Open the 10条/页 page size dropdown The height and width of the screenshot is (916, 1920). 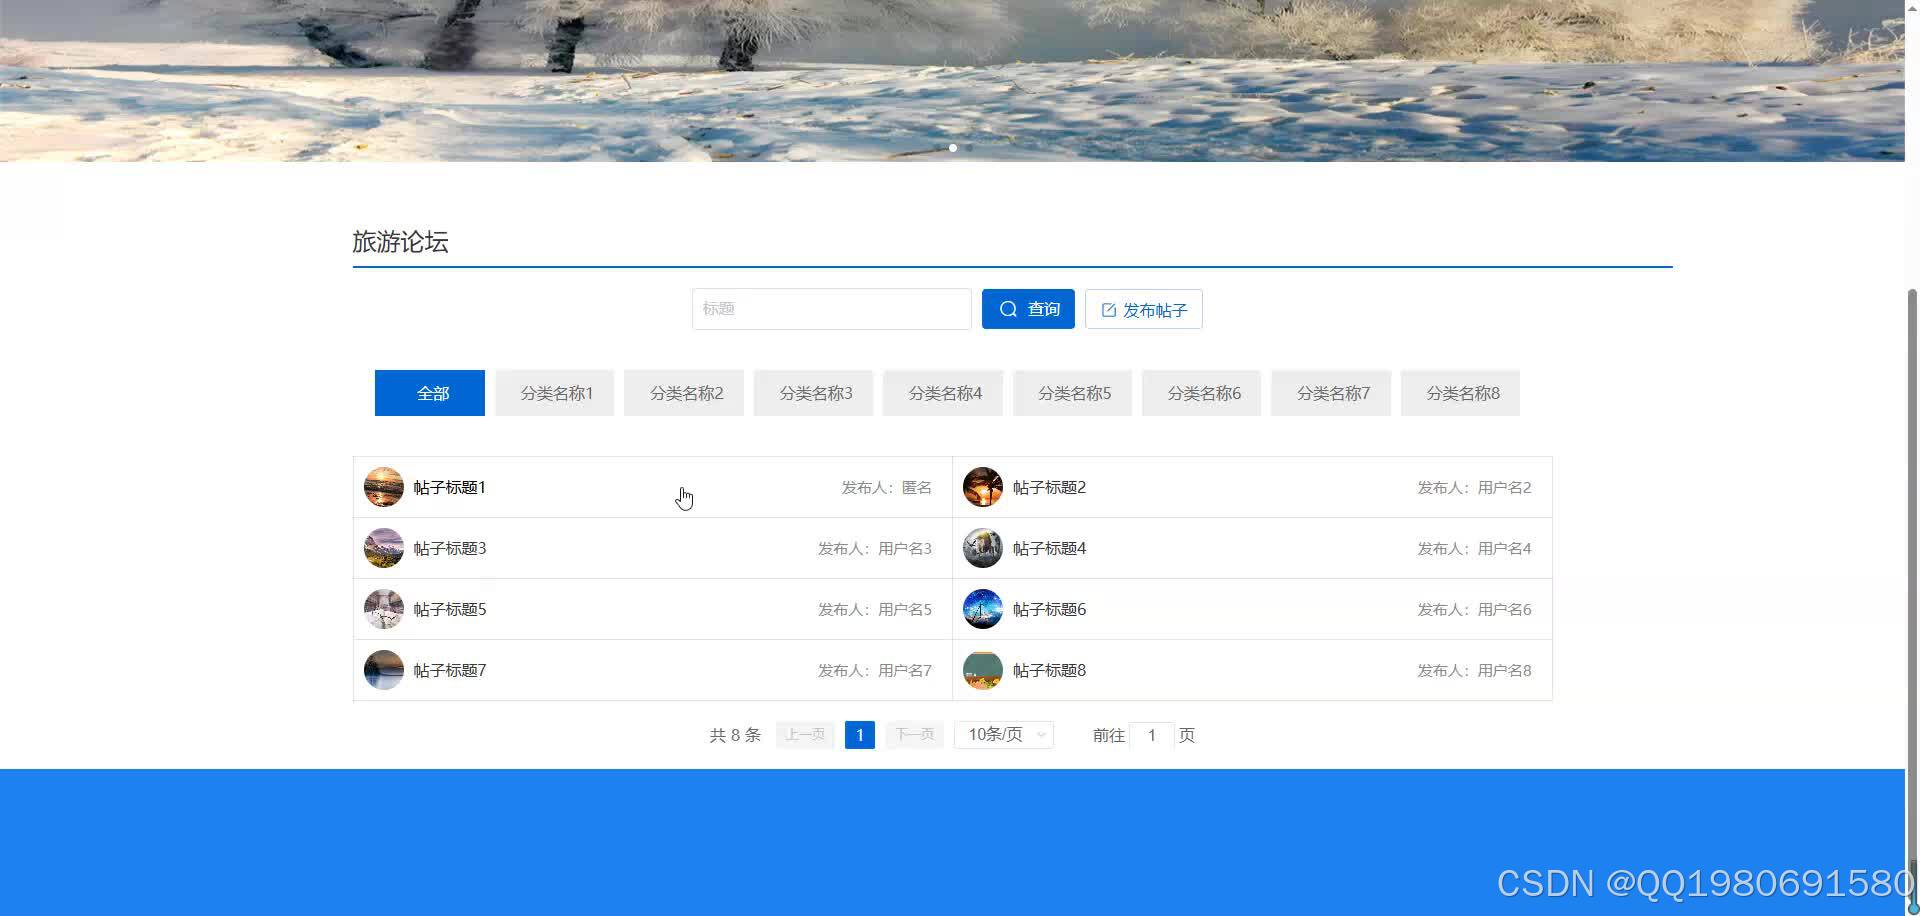1003,734
